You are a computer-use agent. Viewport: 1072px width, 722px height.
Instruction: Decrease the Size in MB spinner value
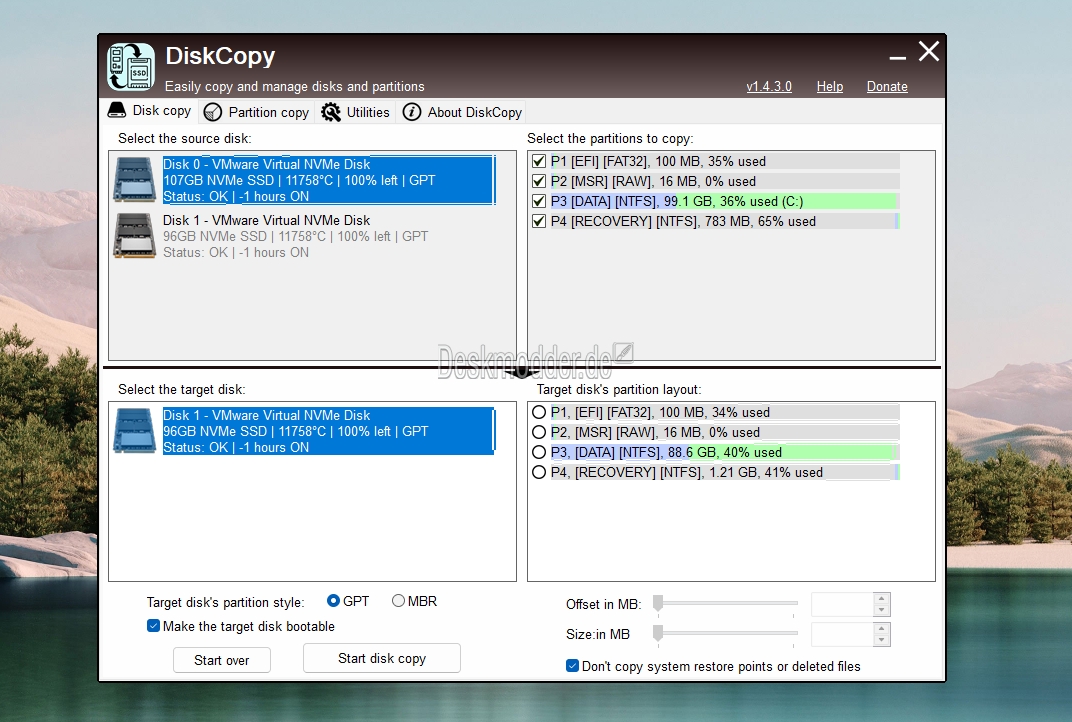pos(882,640)
